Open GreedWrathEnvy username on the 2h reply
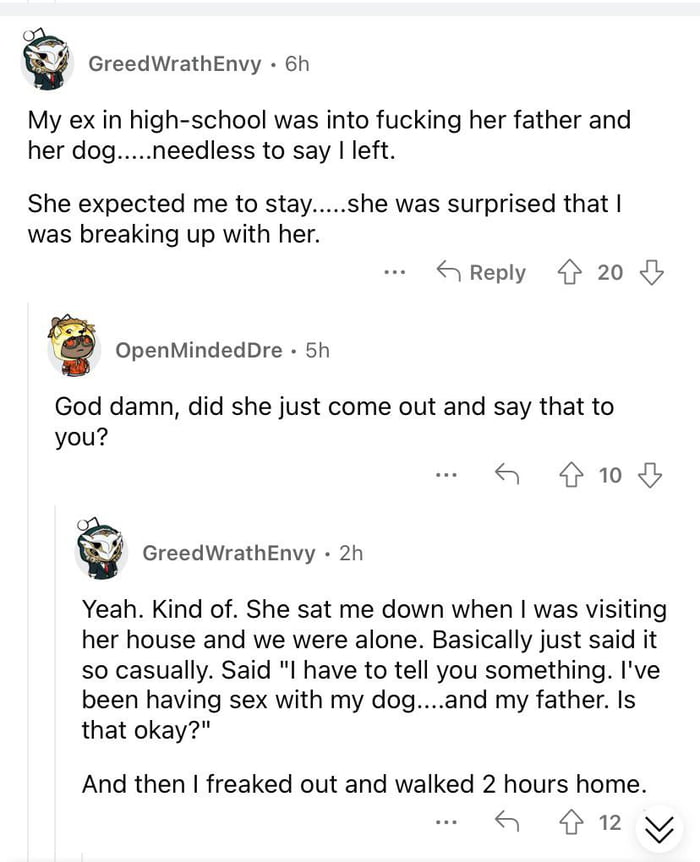 [x=229, y=553]
